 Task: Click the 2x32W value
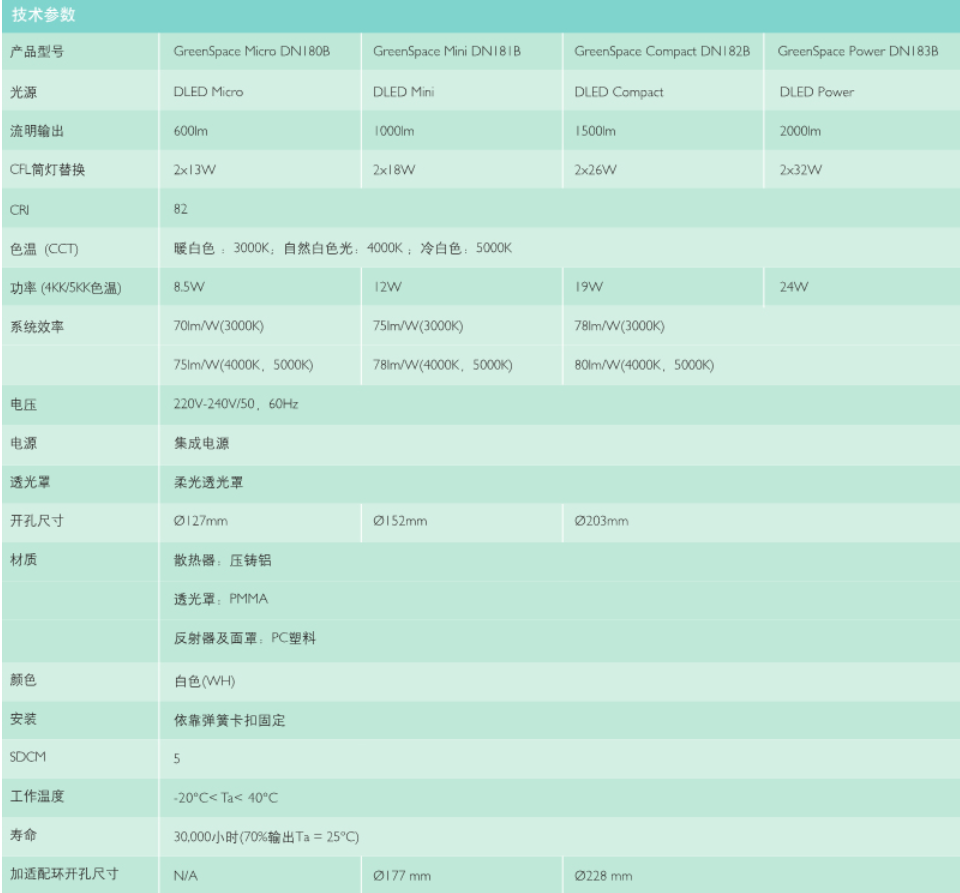(x=800, y=170)
